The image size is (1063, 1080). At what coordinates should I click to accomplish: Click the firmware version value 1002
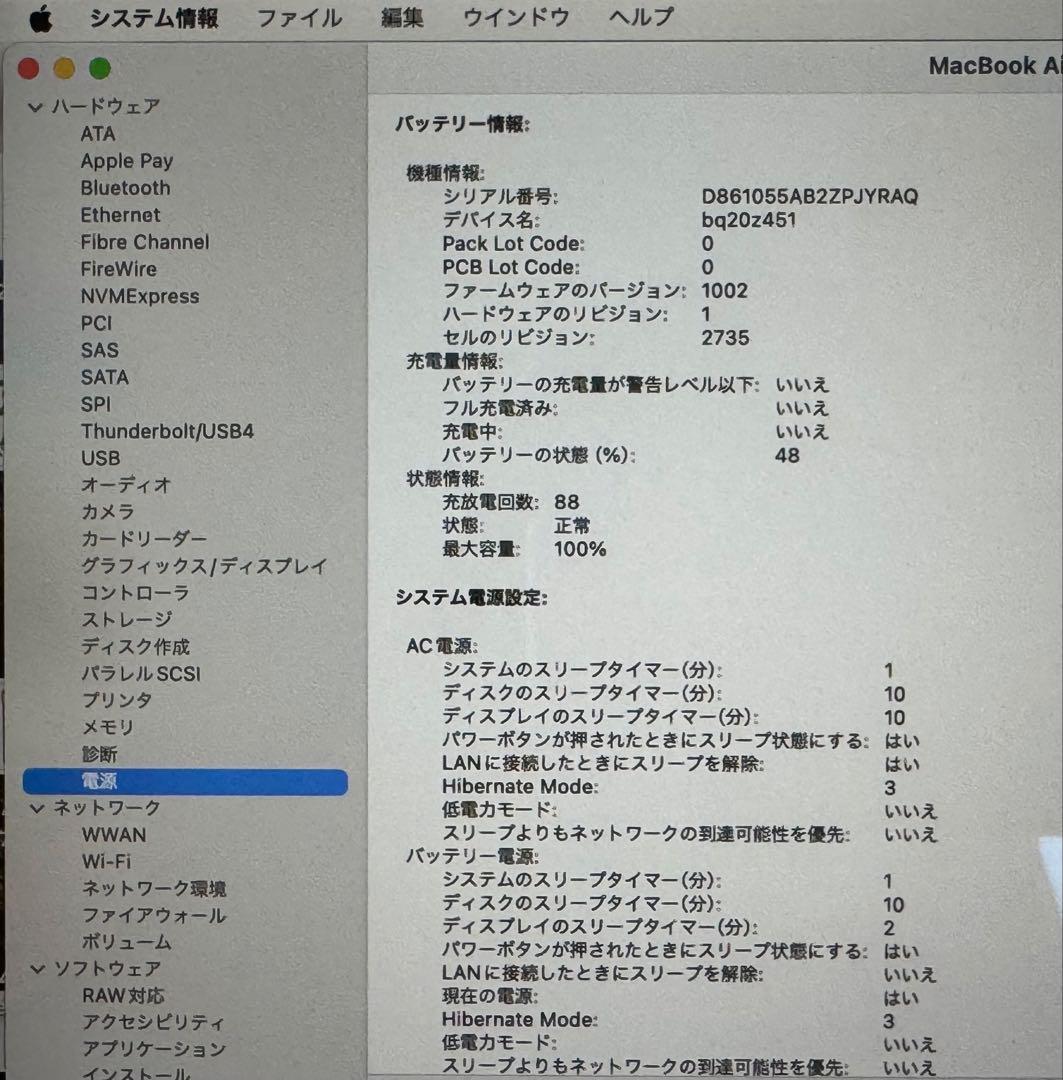(725, 291)
